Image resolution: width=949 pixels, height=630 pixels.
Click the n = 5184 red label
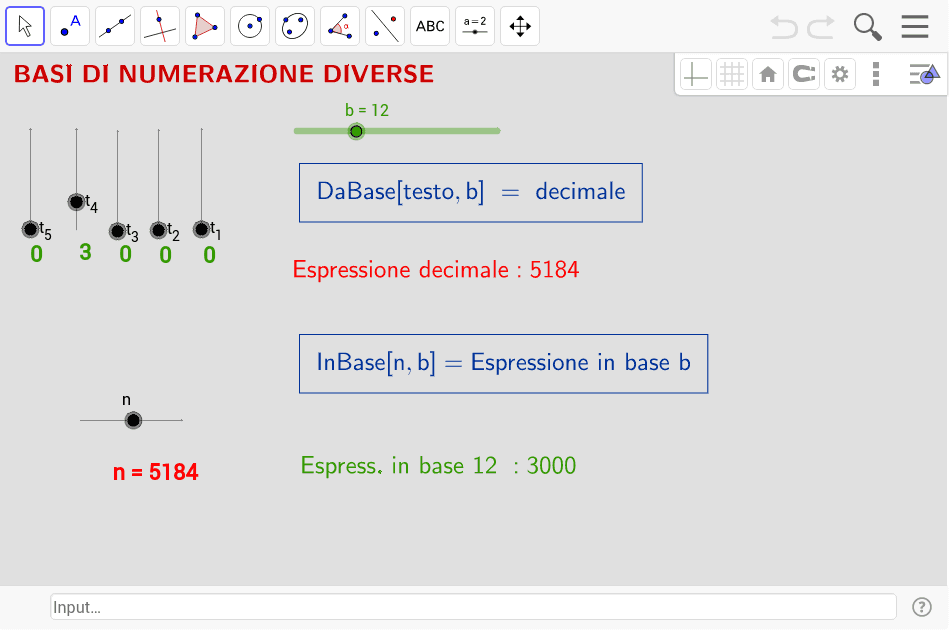click(x=156, y=472)
